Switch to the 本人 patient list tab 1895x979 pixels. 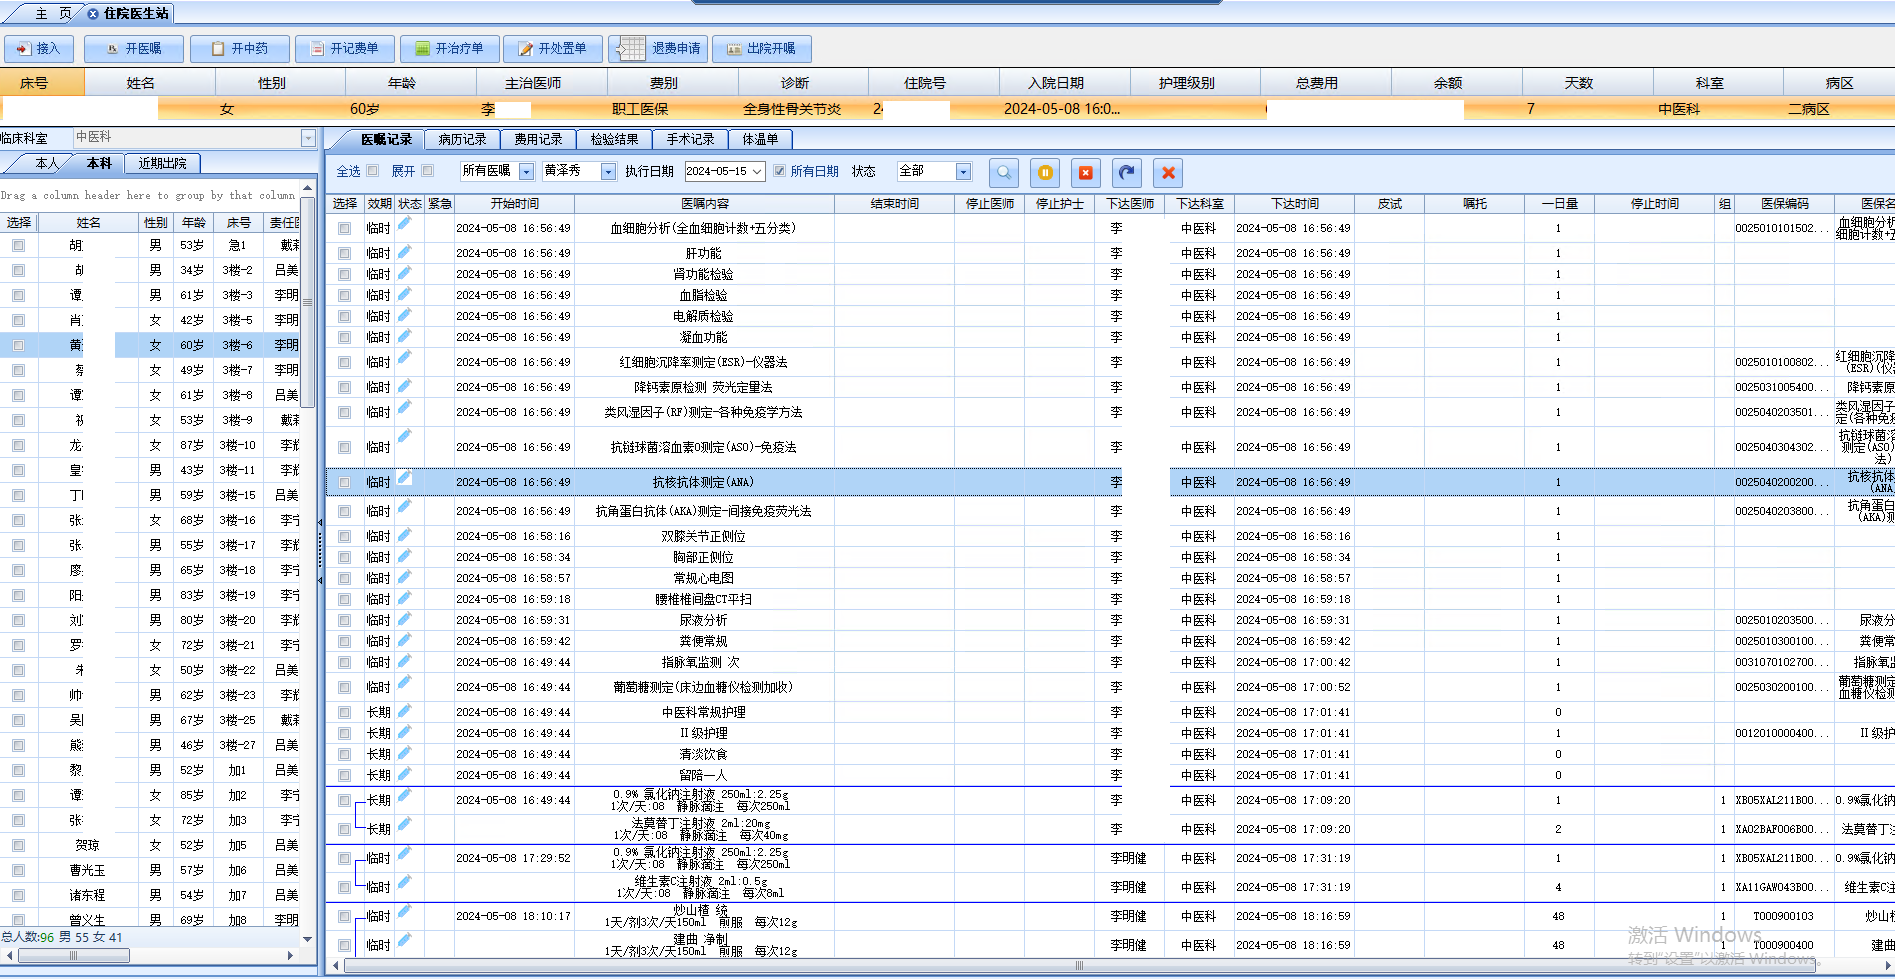[x=47, y=163]
